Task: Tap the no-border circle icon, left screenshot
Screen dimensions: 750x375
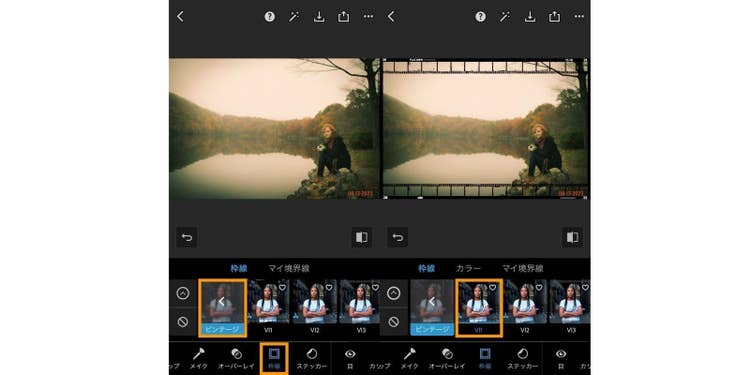Action: [183, 322]
